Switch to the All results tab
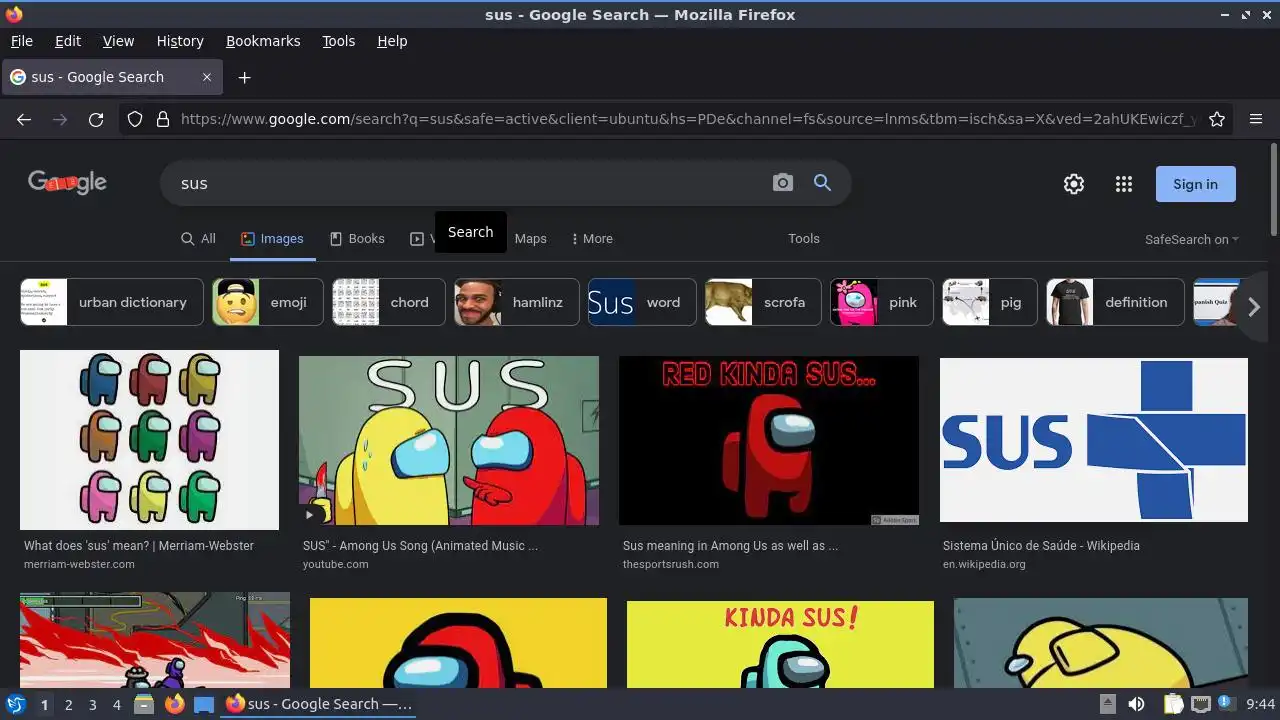Viewport: 1280px width, 720px height. coord(198,239)
